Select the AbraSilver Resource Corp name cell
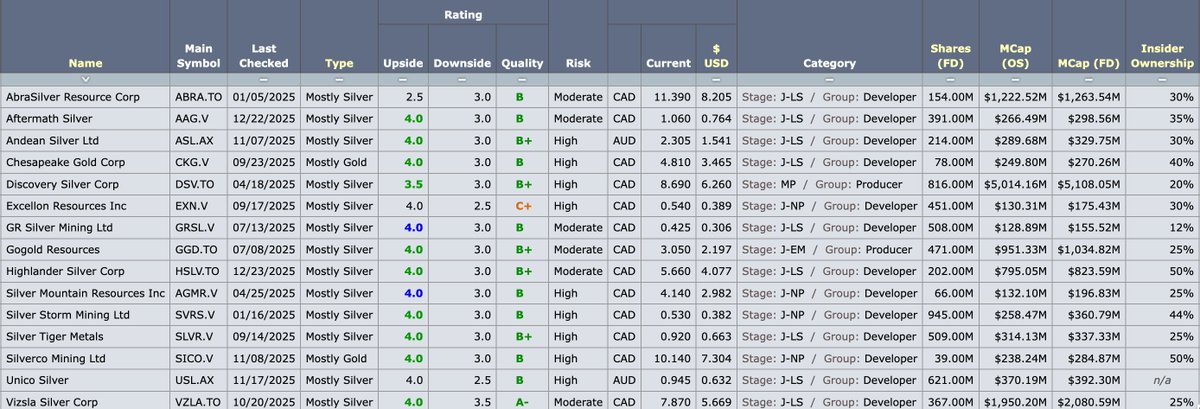Screen dimensions: 1200x409 click(x=85, y=98)
